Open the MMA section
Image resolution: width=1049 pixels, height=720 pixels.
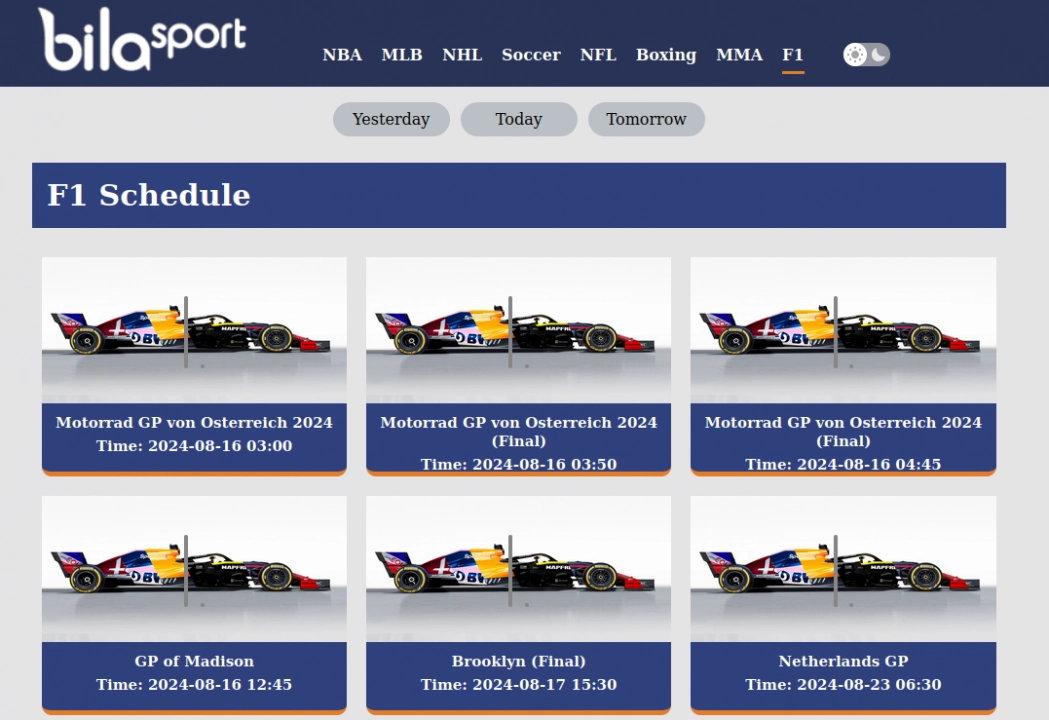click(739, 55)
